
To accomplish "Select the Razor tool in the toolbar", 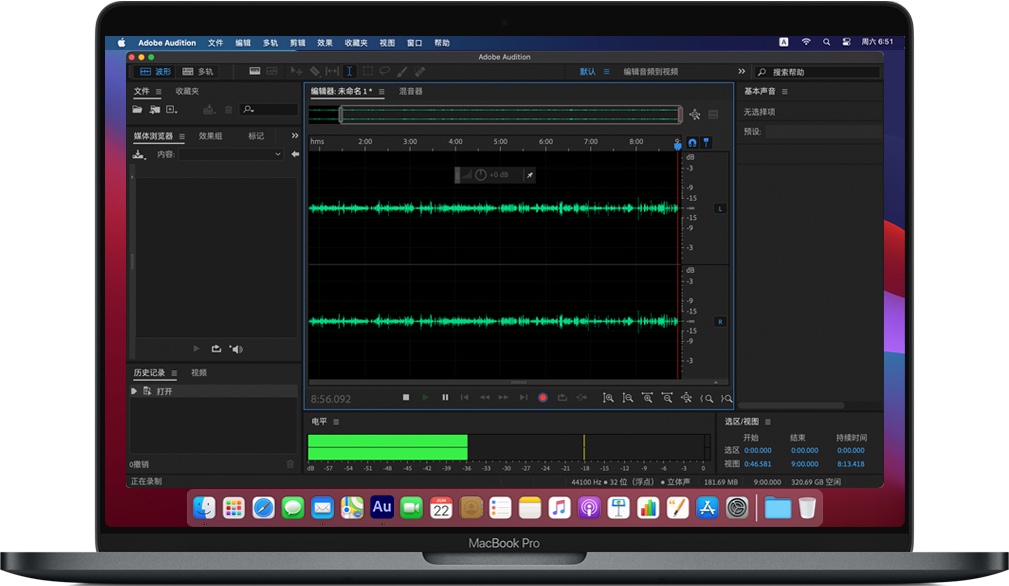I will pos(314,71).
